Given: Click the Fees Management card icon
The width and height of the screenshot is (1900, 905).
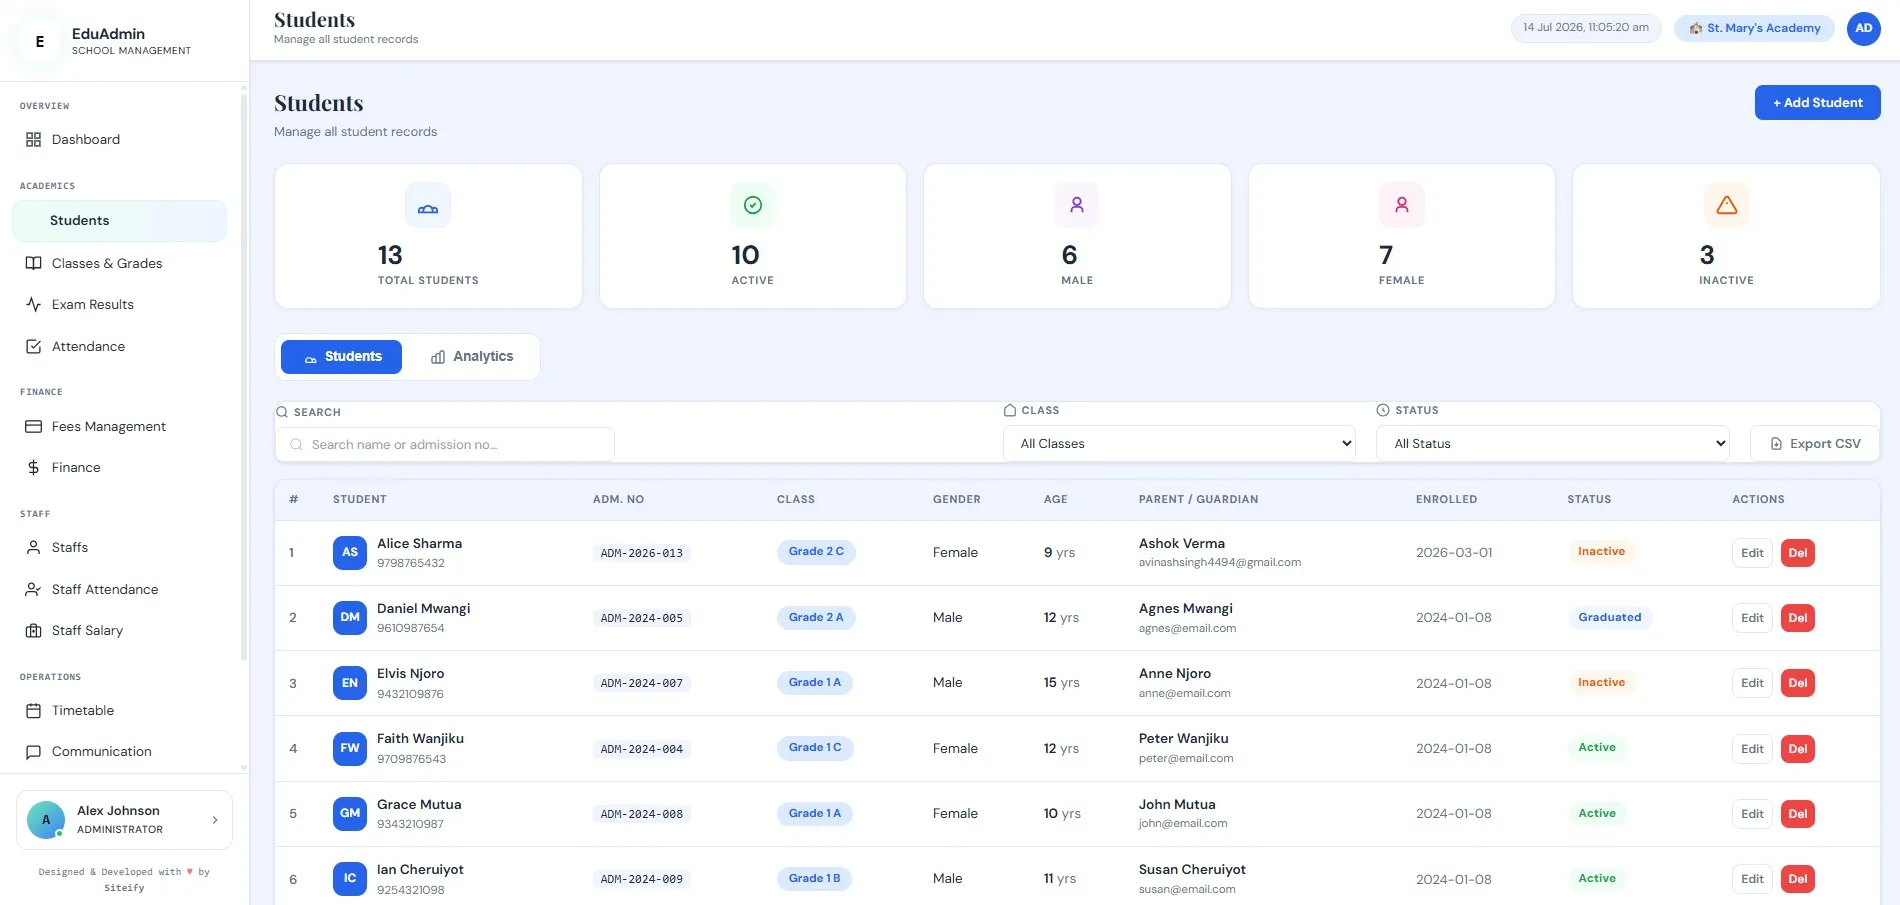Looking at the screenshot, I should coord(33,426).
